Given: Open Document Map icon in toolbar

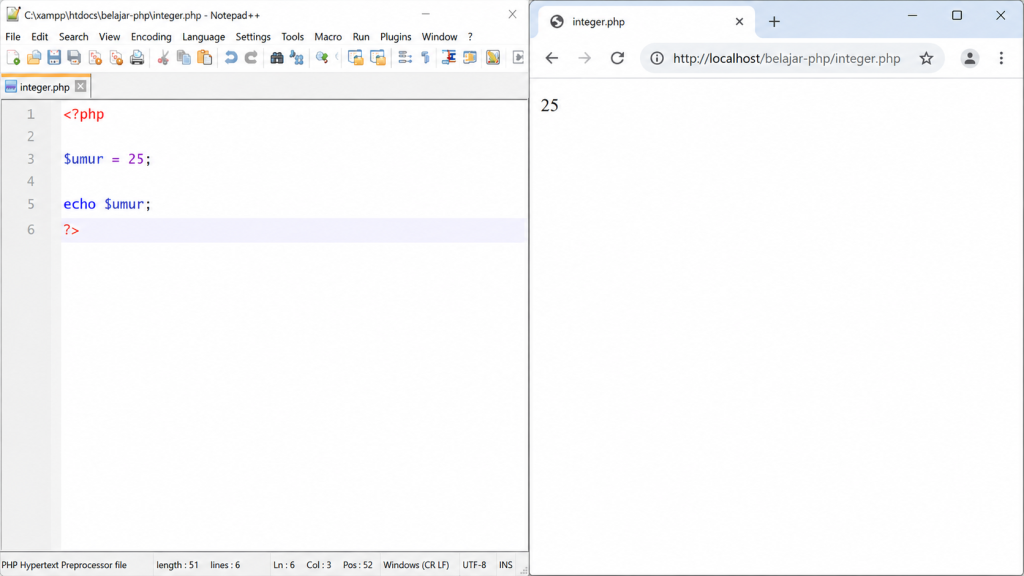Looking at the screenshot, I should [493, 58].
